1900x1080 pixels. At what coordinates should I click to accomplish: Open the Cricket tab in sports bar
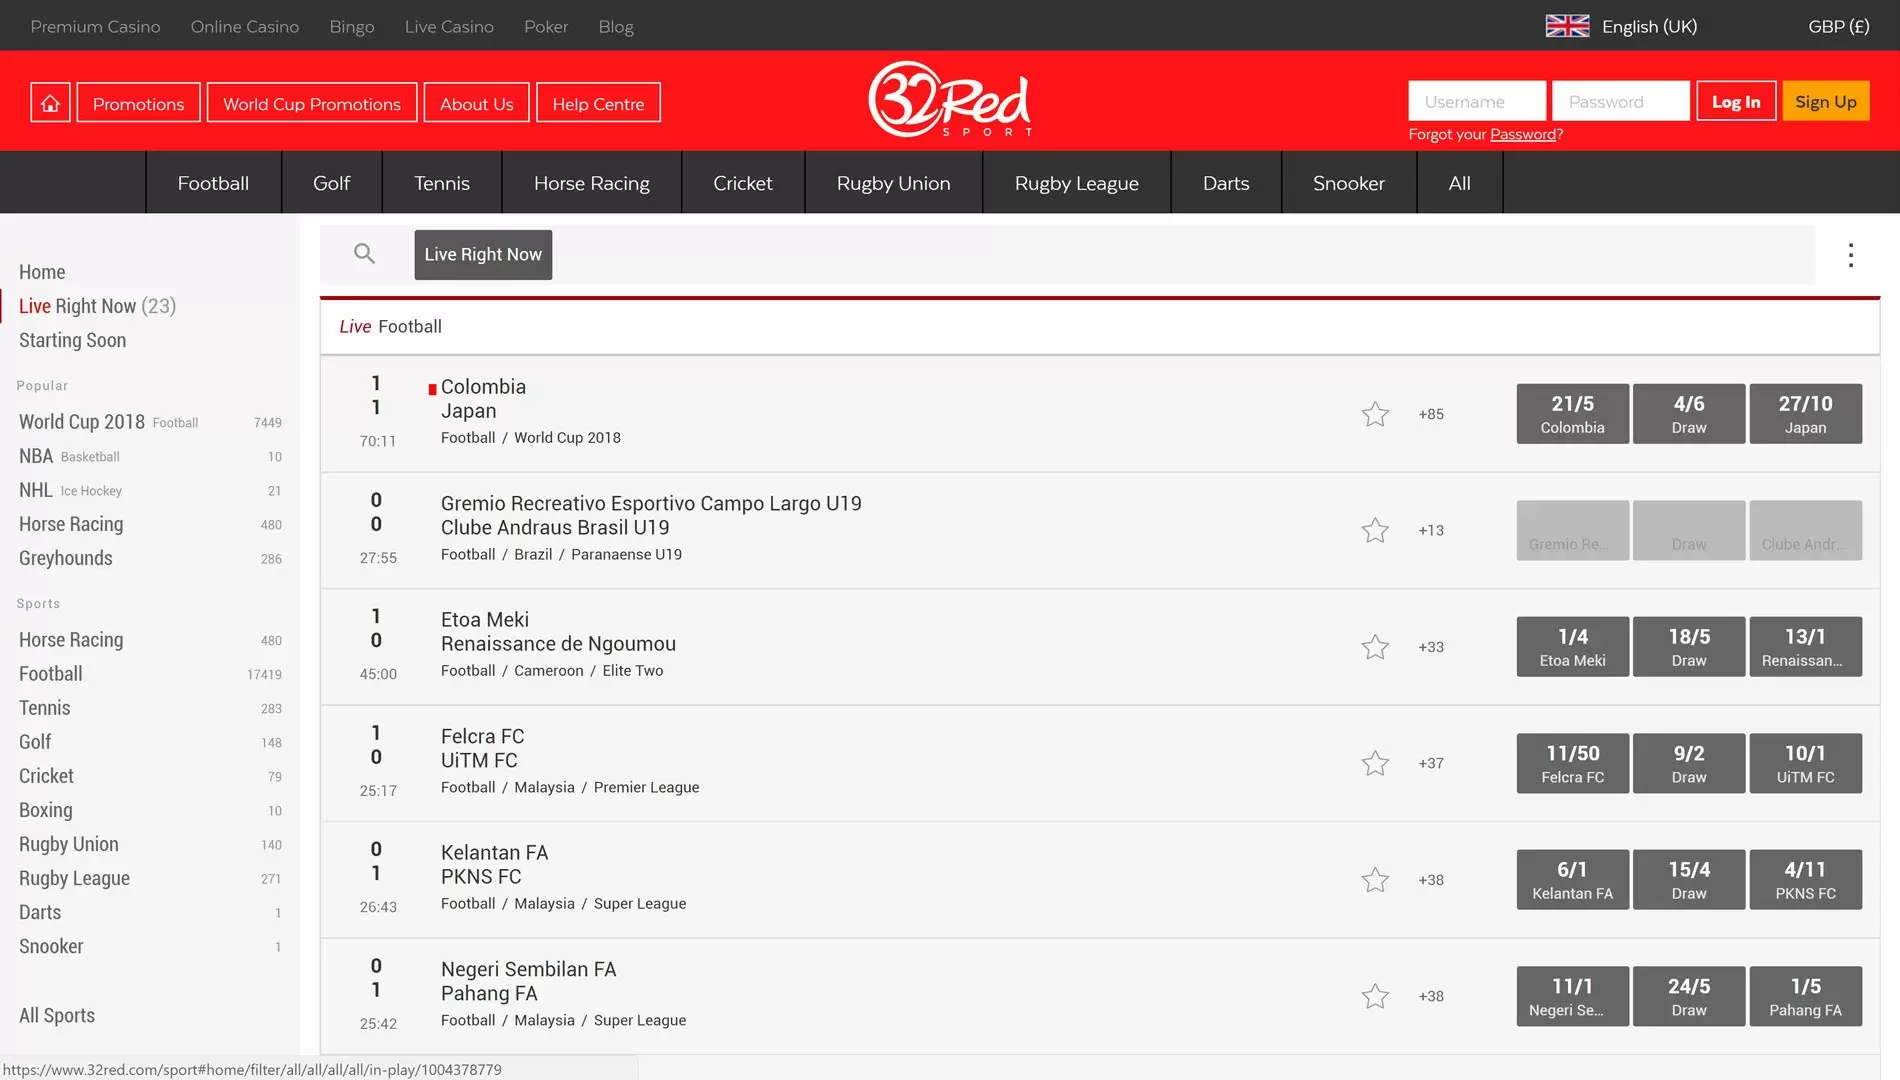pyautogui.click(x=743, y=183)
